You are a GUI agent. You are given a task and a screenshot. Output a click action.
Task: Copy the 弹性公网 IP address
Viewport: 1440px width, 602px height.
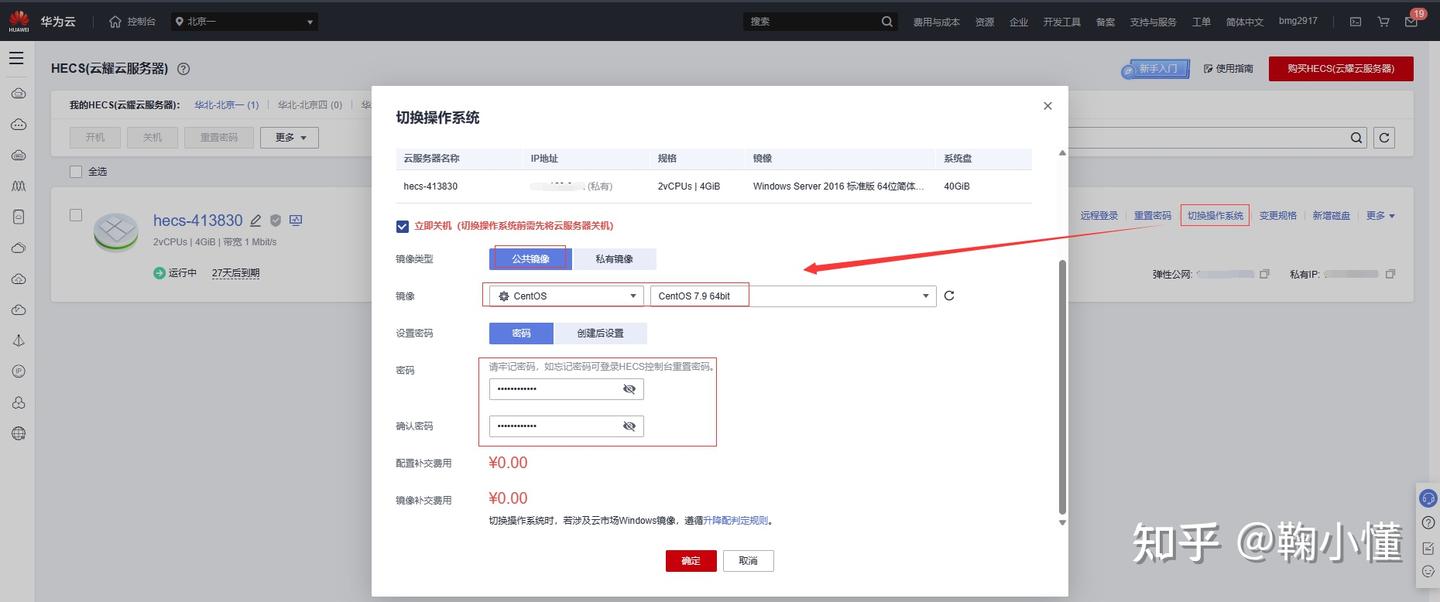click(1264, 274)
